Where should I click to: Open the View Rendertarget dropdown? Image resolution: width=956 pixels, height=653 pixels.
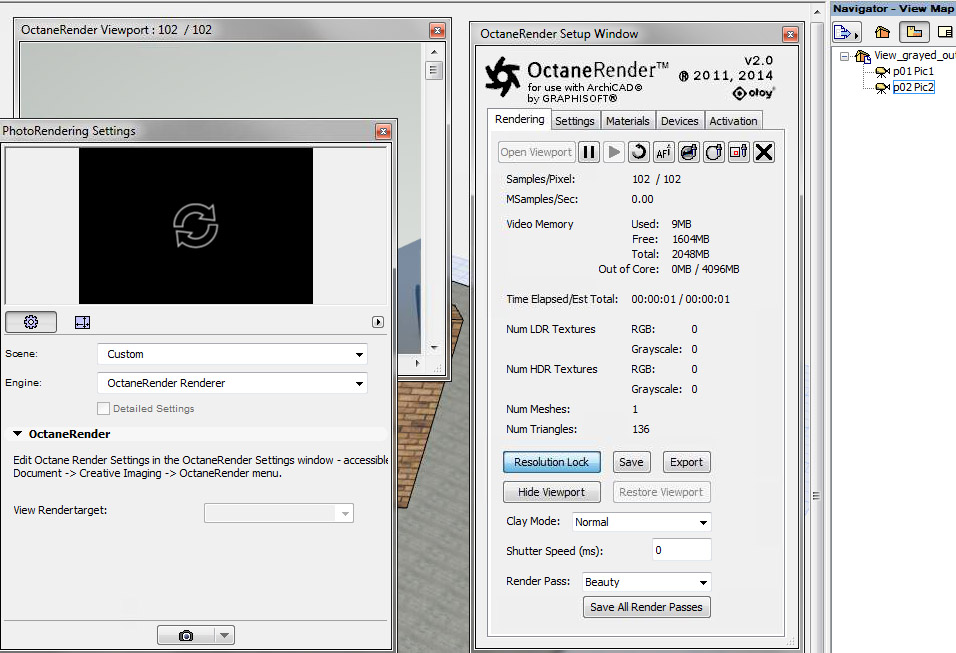pos(279,513)
